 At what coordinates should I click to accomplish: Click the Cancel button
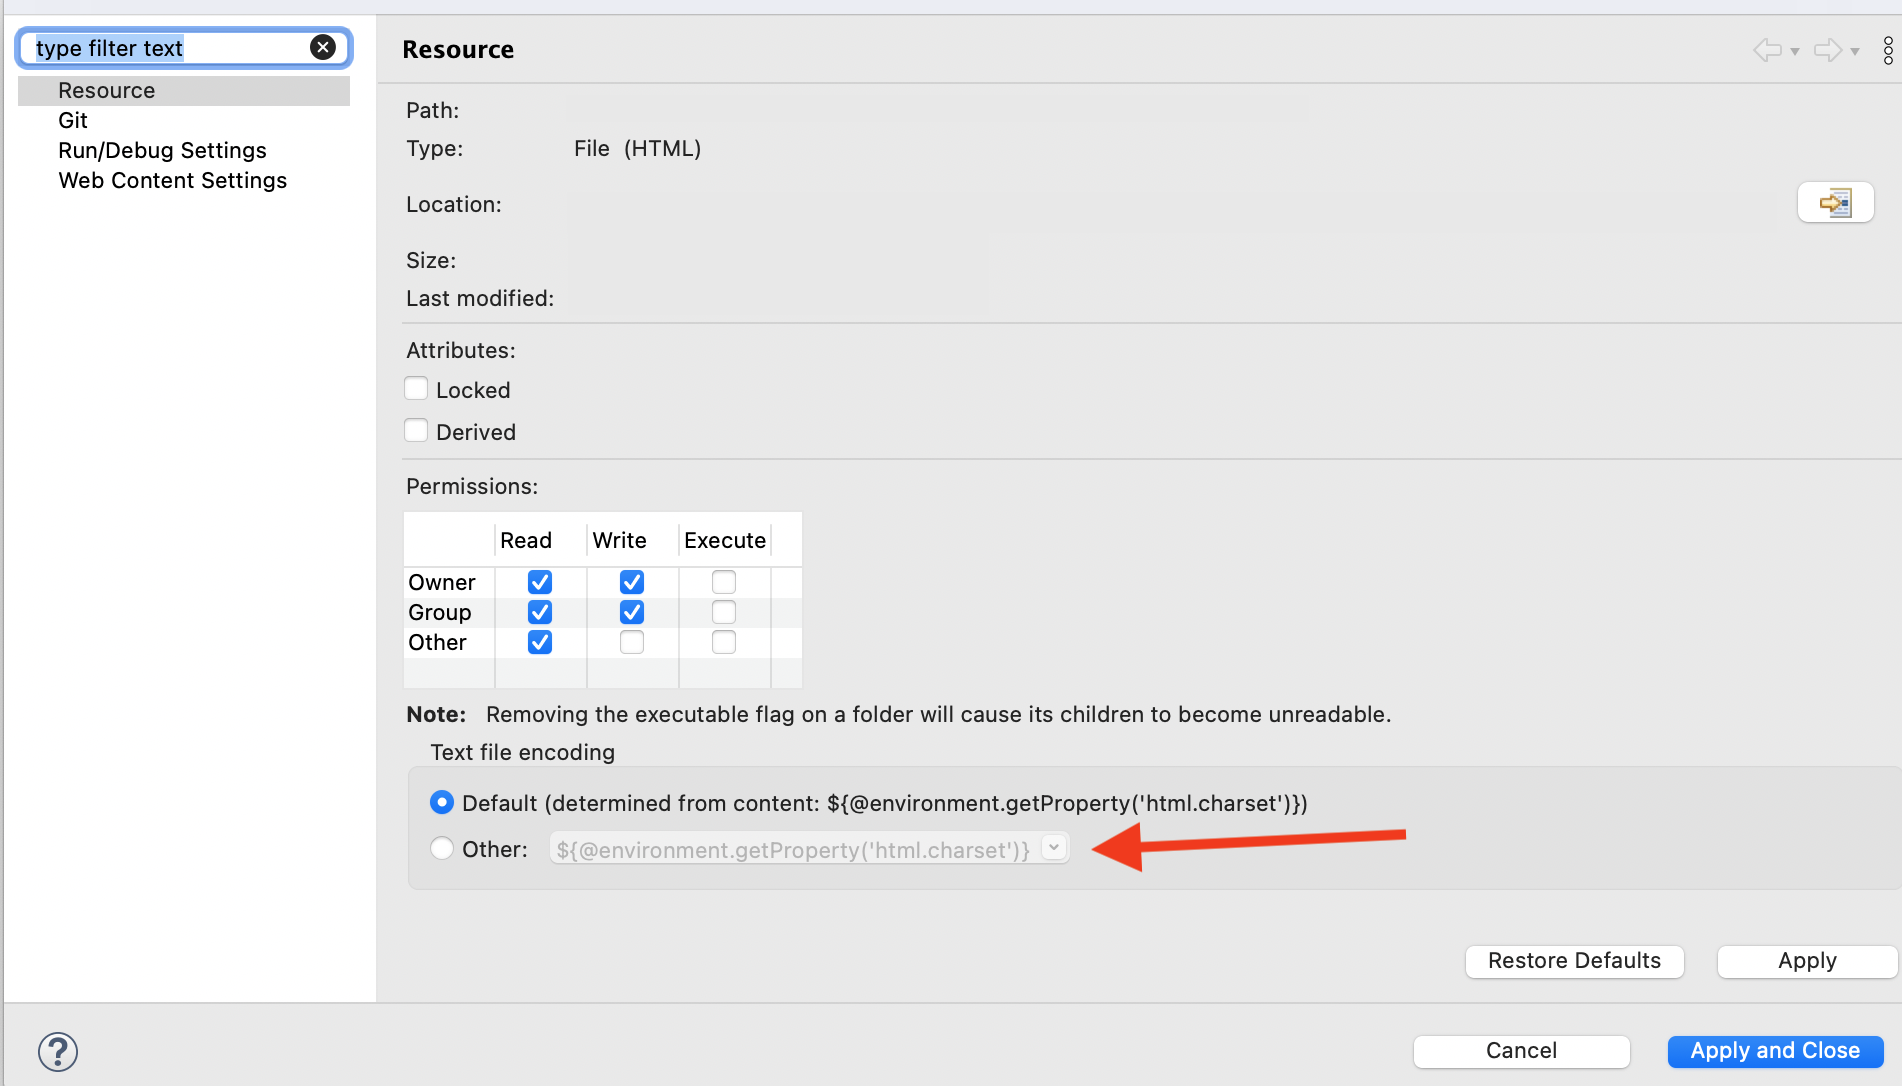click(1521, 1051)
